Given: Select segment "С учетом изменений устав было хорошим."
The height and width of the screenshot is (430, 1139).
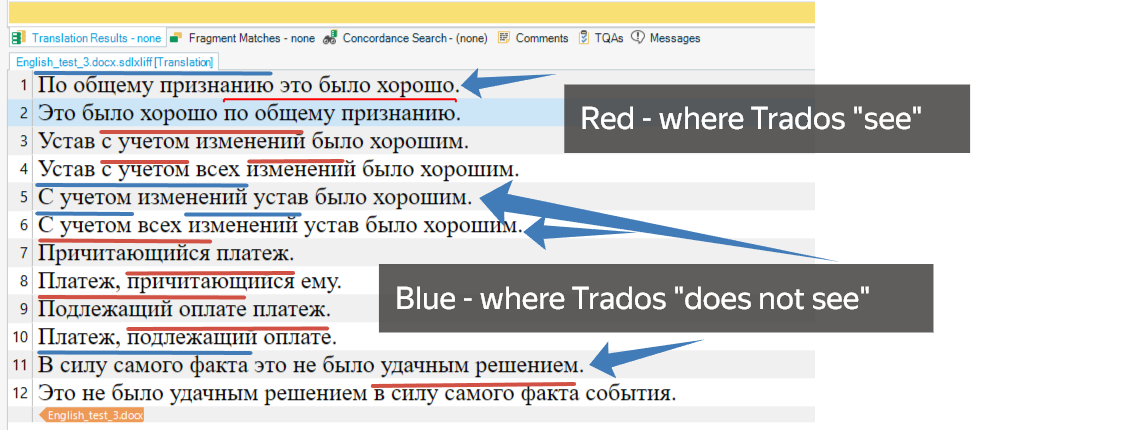Looking at the screenshot, I should (x=255, y=196).
